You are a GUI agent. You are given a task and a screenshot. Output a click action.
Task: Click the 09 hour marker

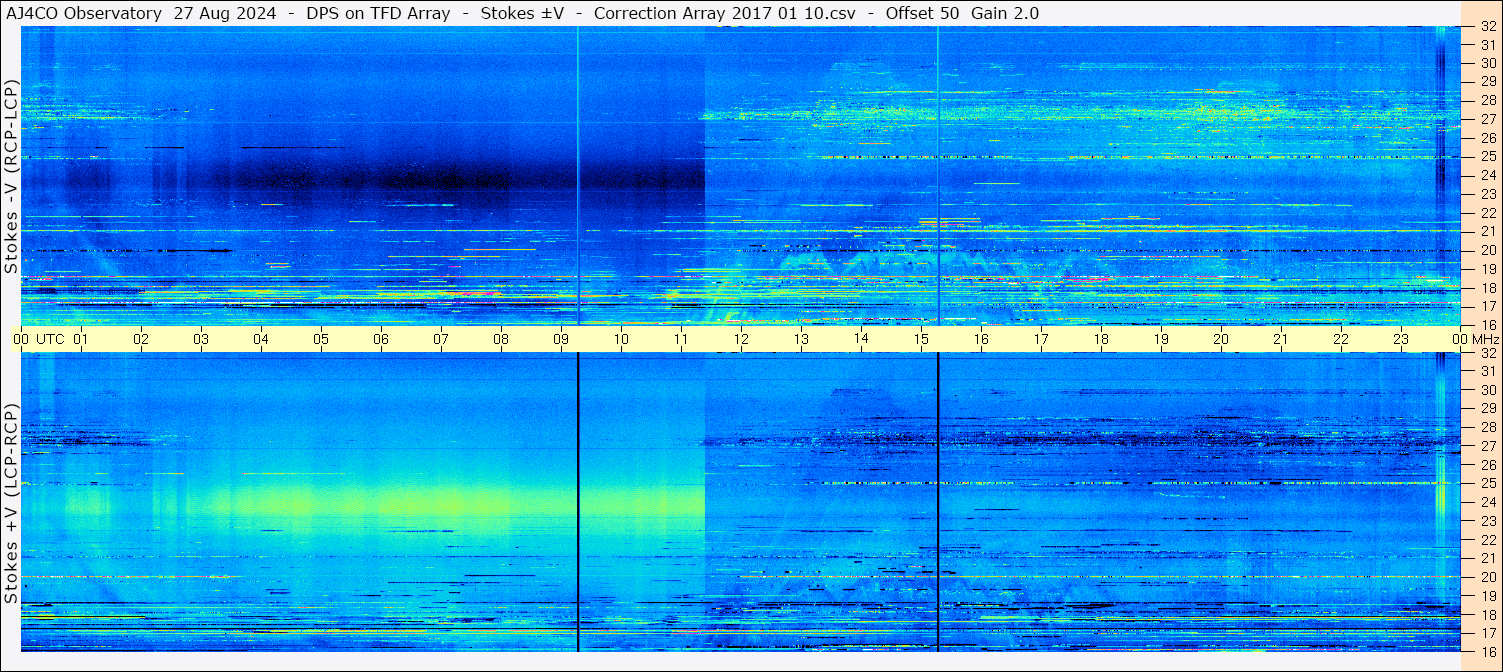tap(561, 339)
